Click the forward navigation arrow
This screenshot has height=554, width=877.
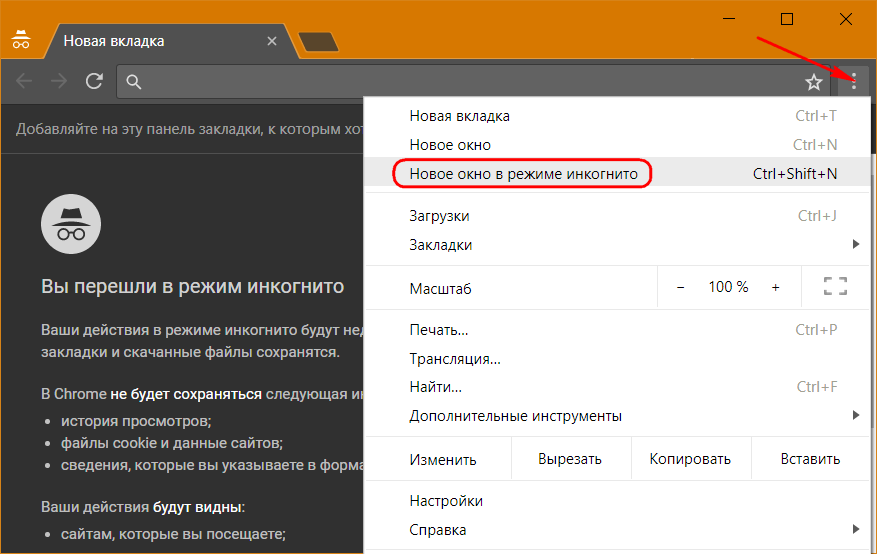coord(59,82)
